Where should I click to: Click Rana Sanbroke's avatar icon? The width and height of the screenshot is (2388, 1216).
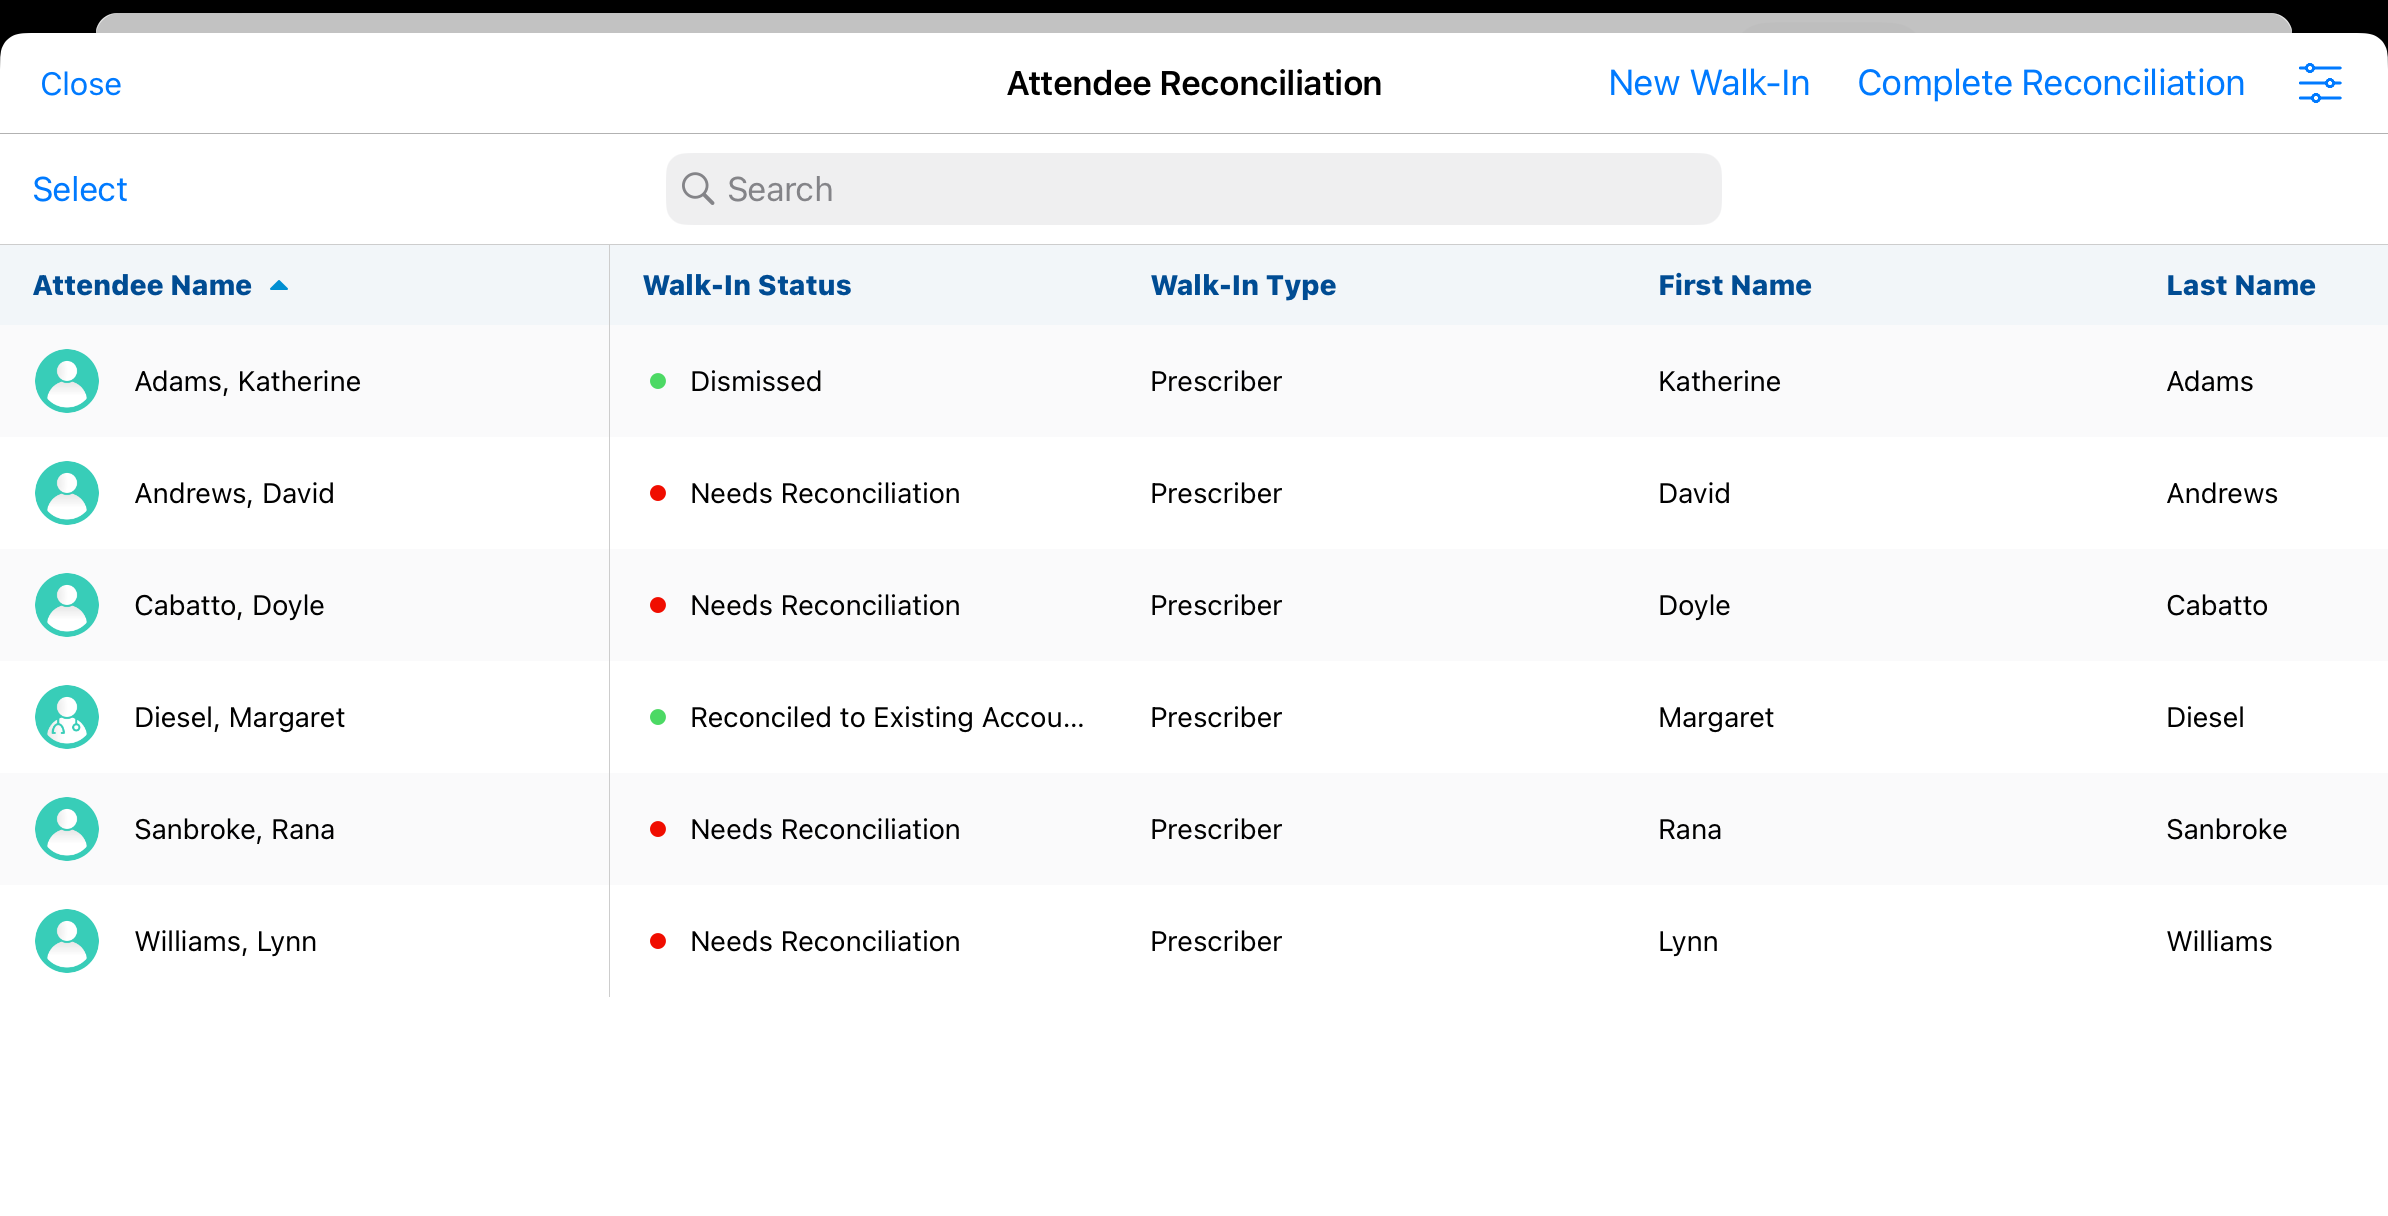coord(67,829)
